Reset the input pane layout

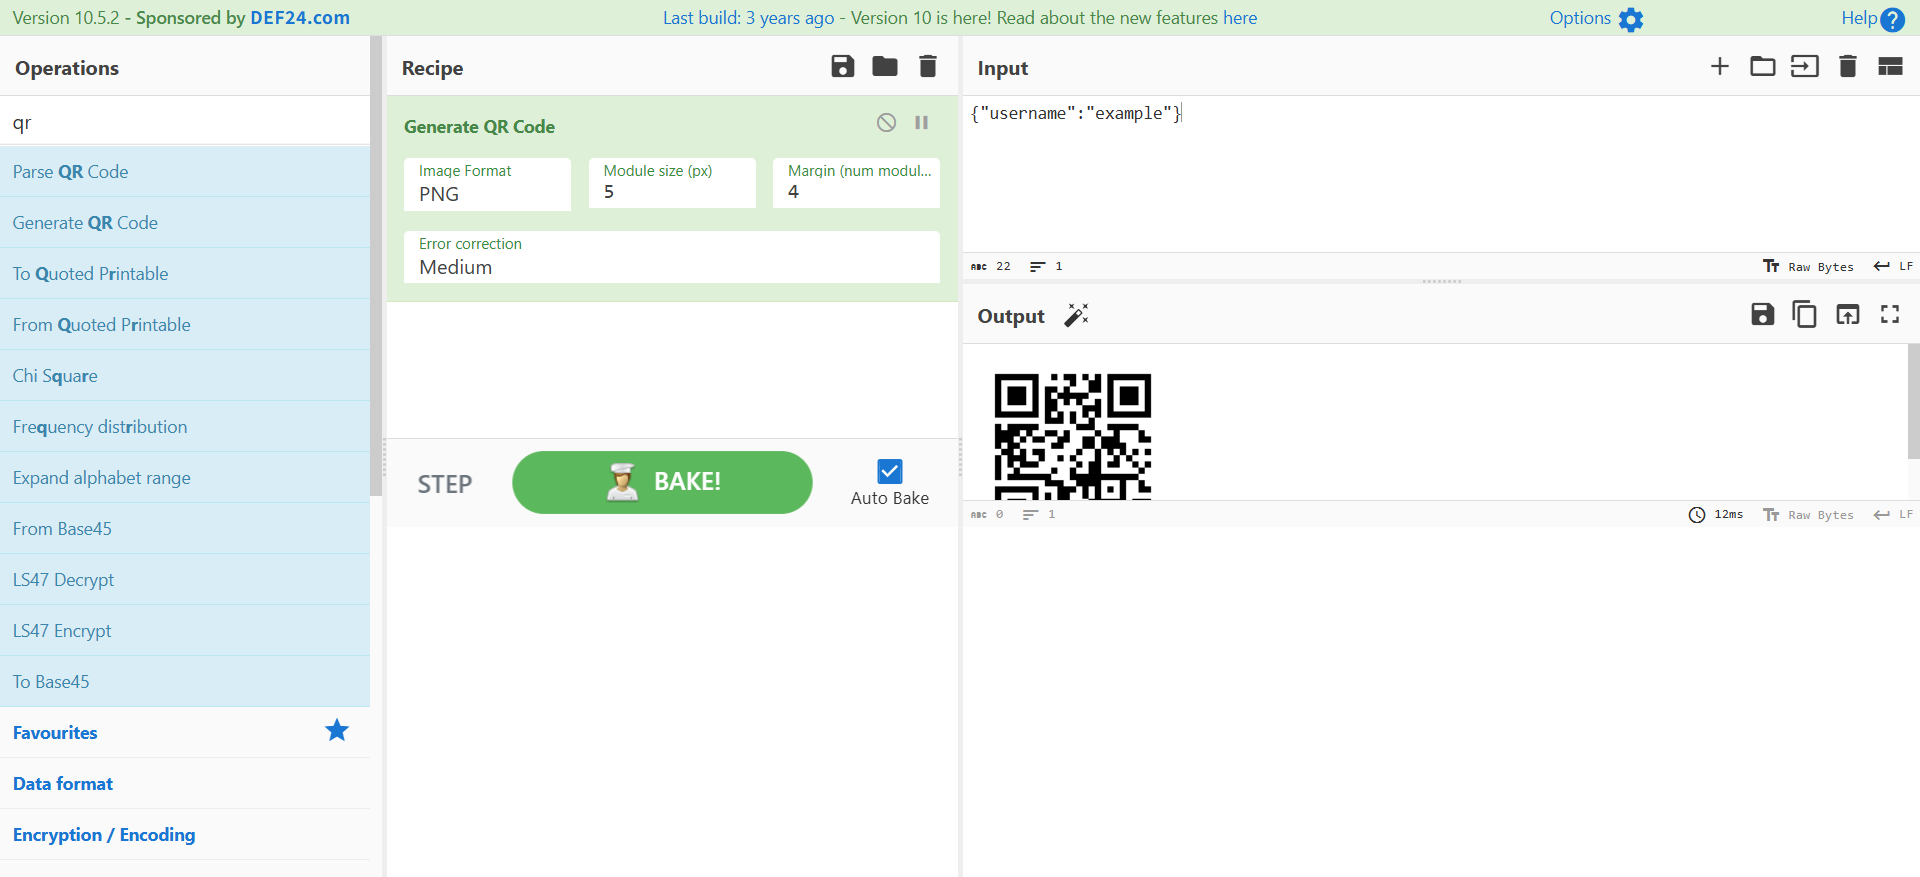pos(1890,67)
